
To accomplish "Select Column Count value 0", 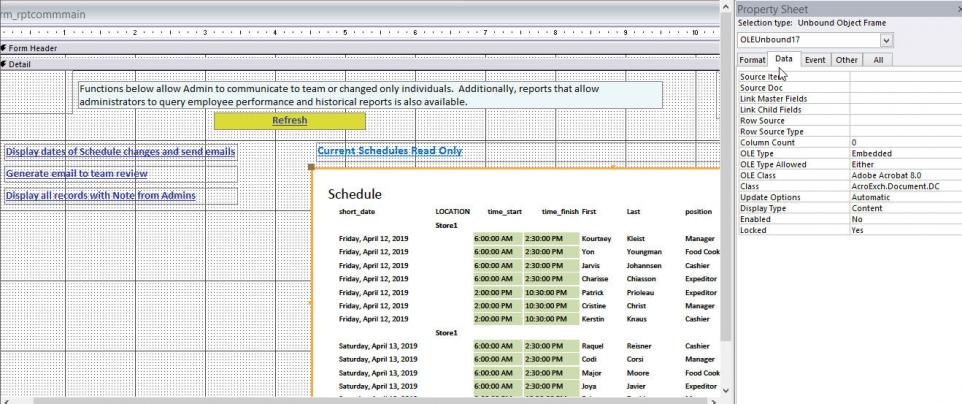I will [x=906, y=142].
